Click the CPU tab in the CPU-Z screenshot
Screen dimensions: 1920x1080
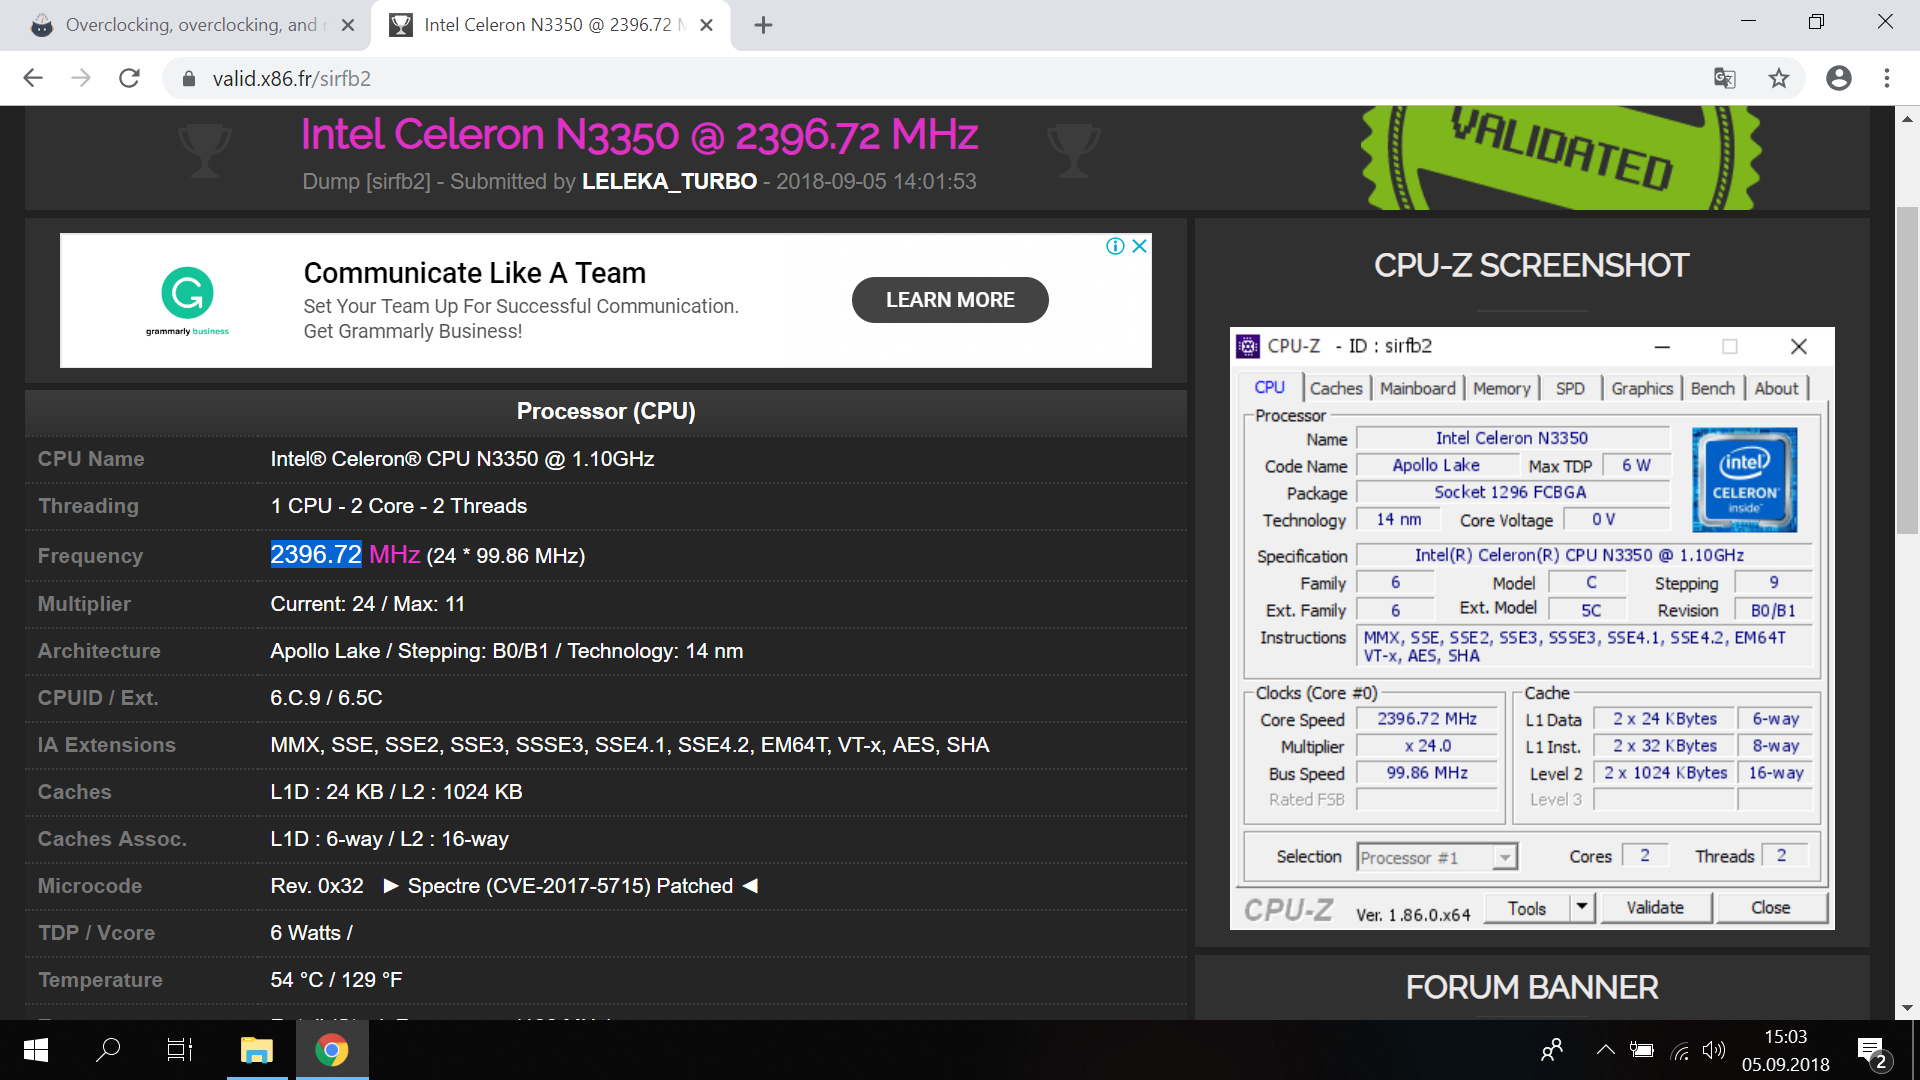click(1270, 387)
